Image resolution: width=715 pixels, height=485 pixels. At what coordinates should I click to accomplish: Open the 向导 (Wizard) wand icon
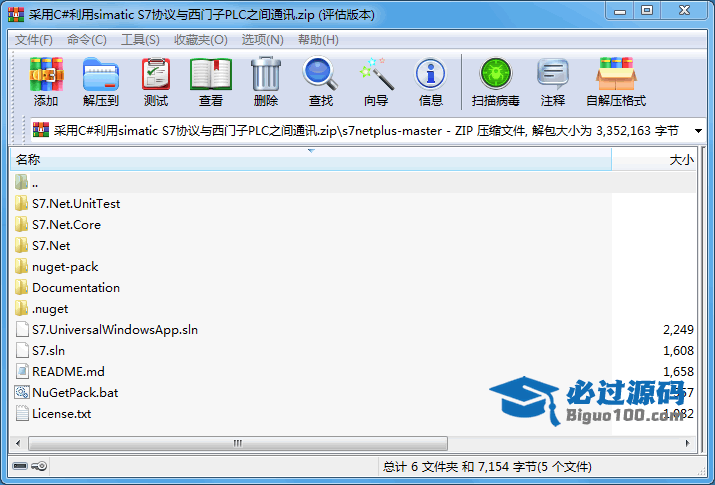pos(376,73)
